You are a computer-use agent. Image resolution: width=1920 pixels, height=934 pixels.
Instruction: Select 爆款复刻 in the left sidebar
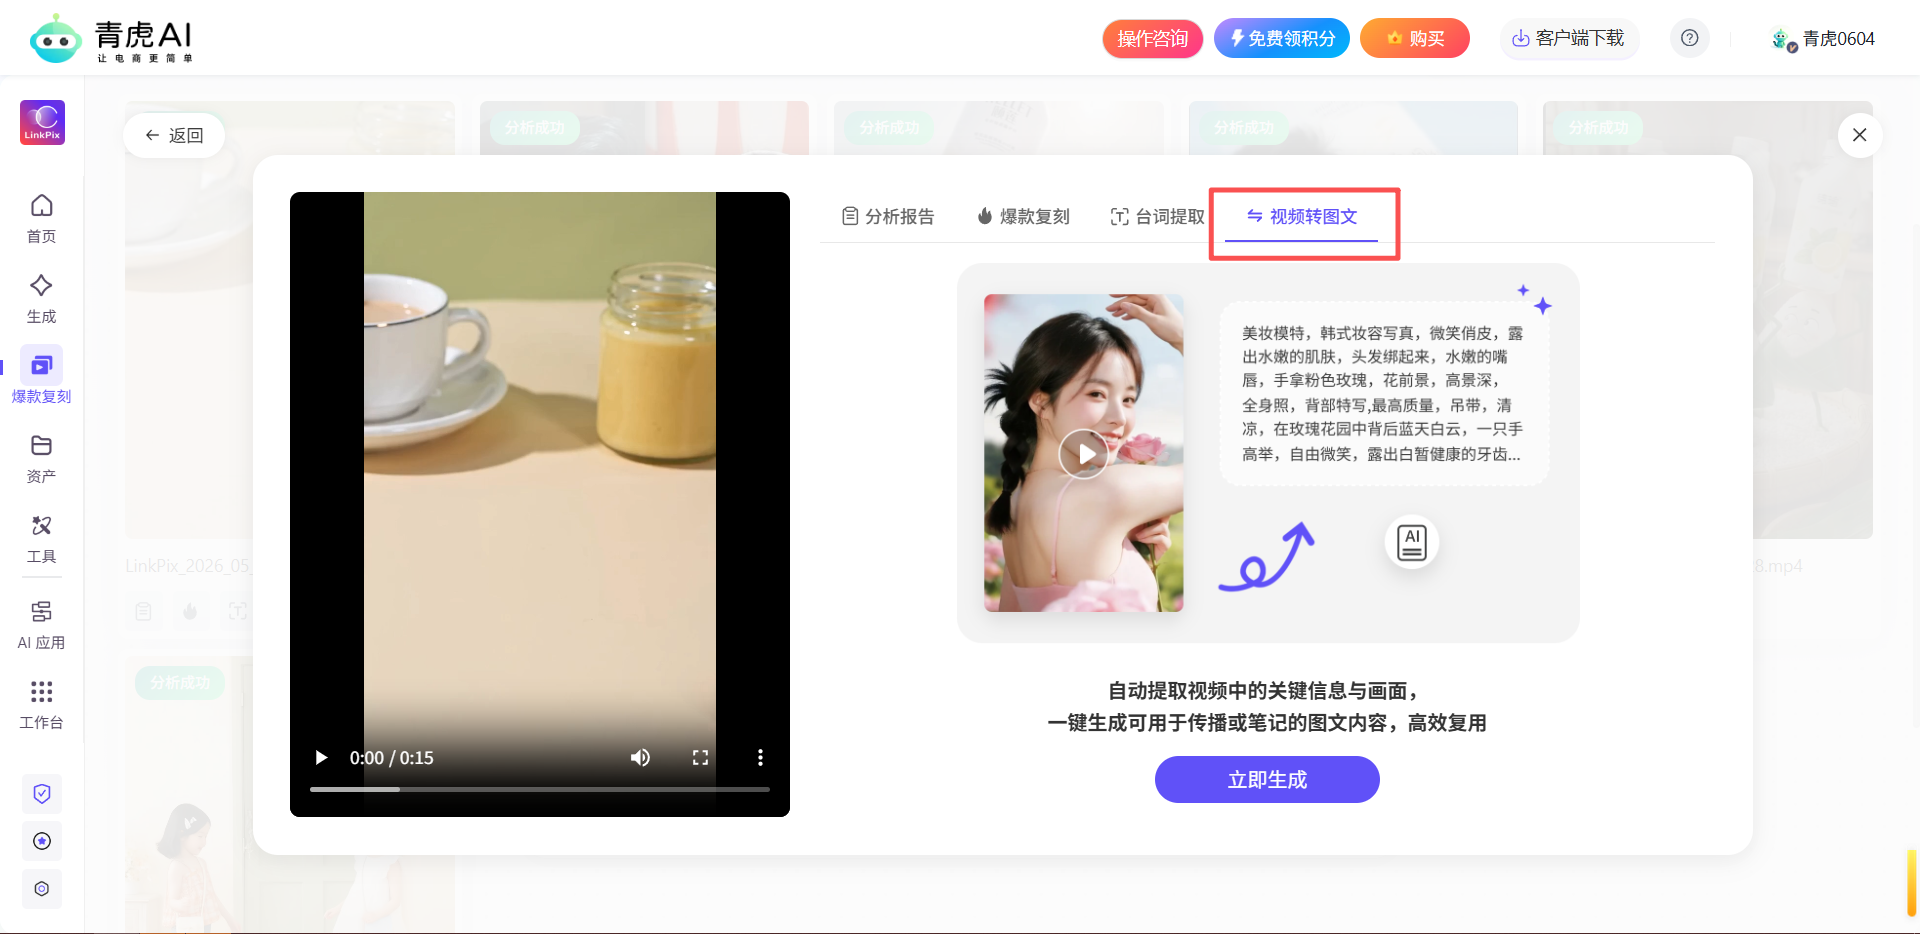41,376
